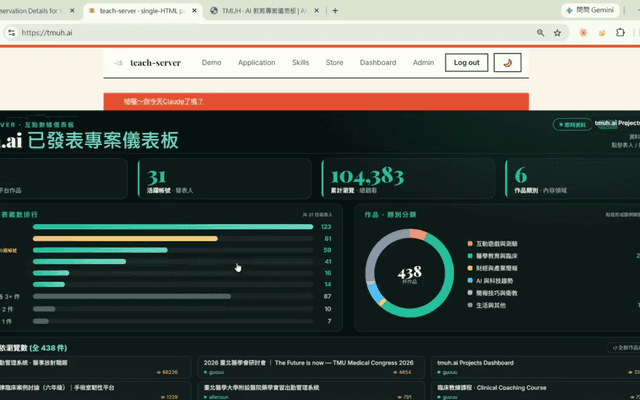Open the extensions puzzle icon
Image resolution: width=640 pixels, height=400 pixels.
[620, 32]
